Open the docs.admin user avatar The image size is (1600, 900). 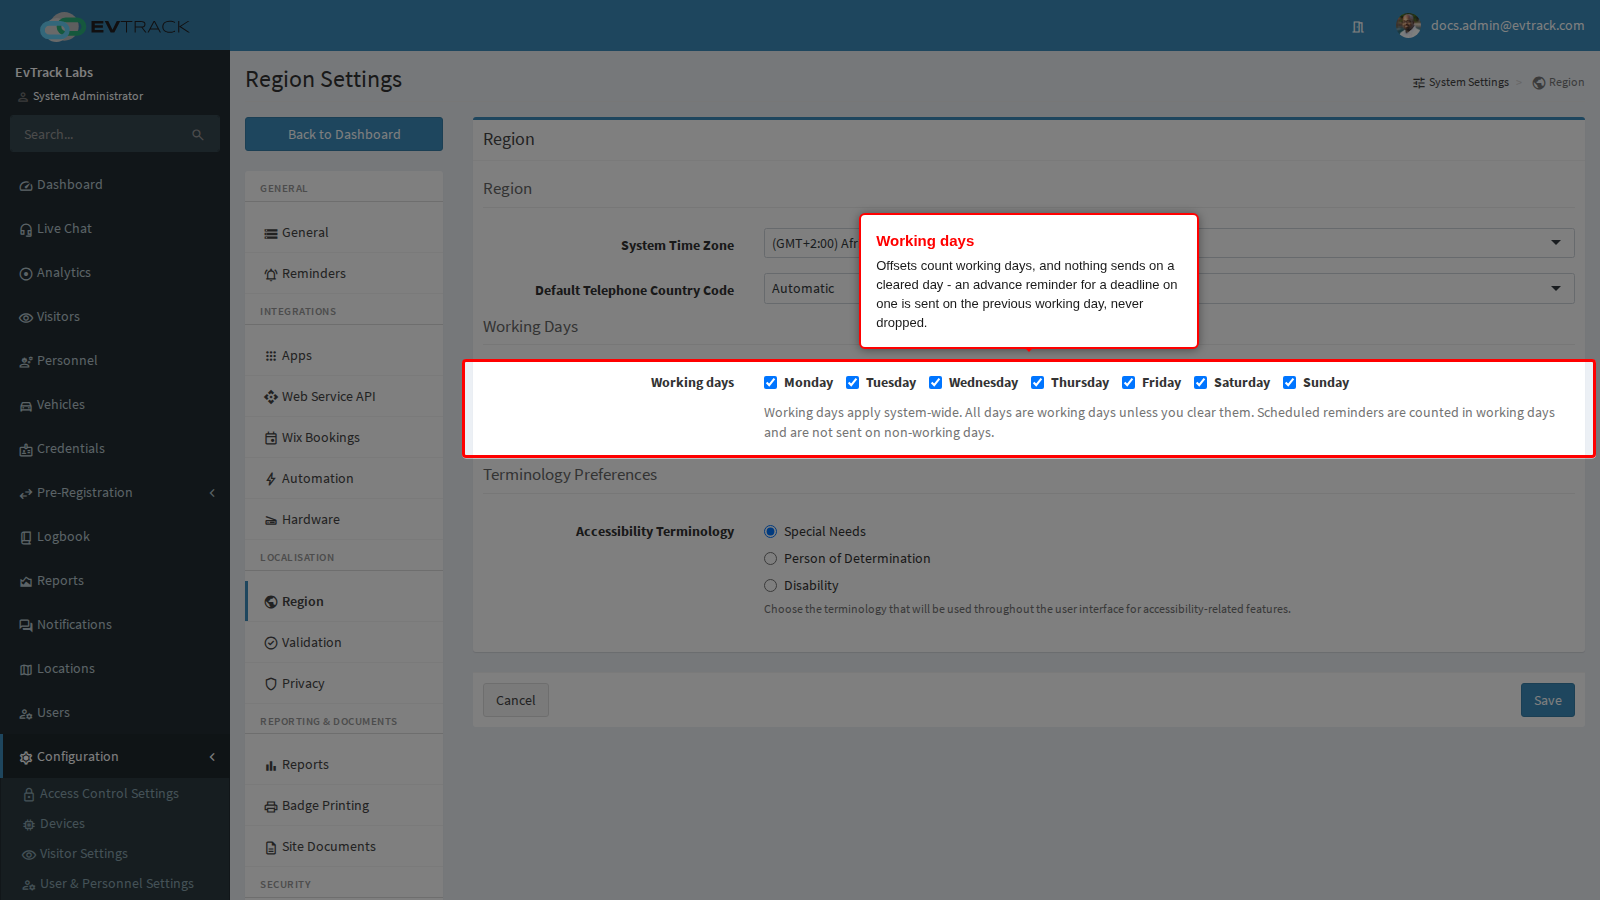[1409, 26]
